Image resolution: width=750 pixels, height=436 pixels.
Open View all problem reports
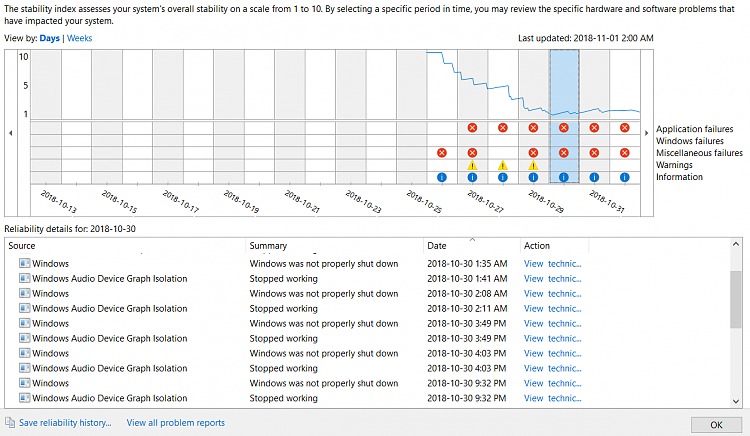coord(176,423)
